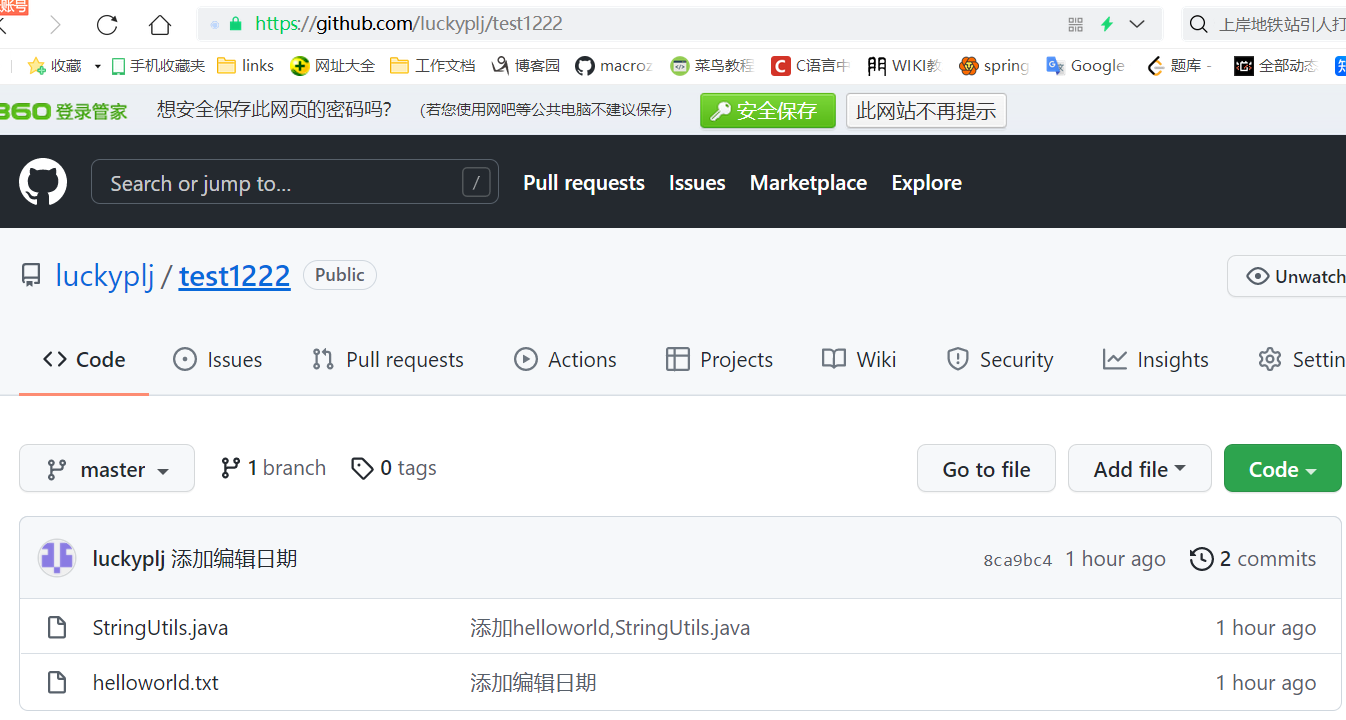Open Marketplace in the top navigation
Viewport: 1346px width, 720px height.
click(808, 183)
